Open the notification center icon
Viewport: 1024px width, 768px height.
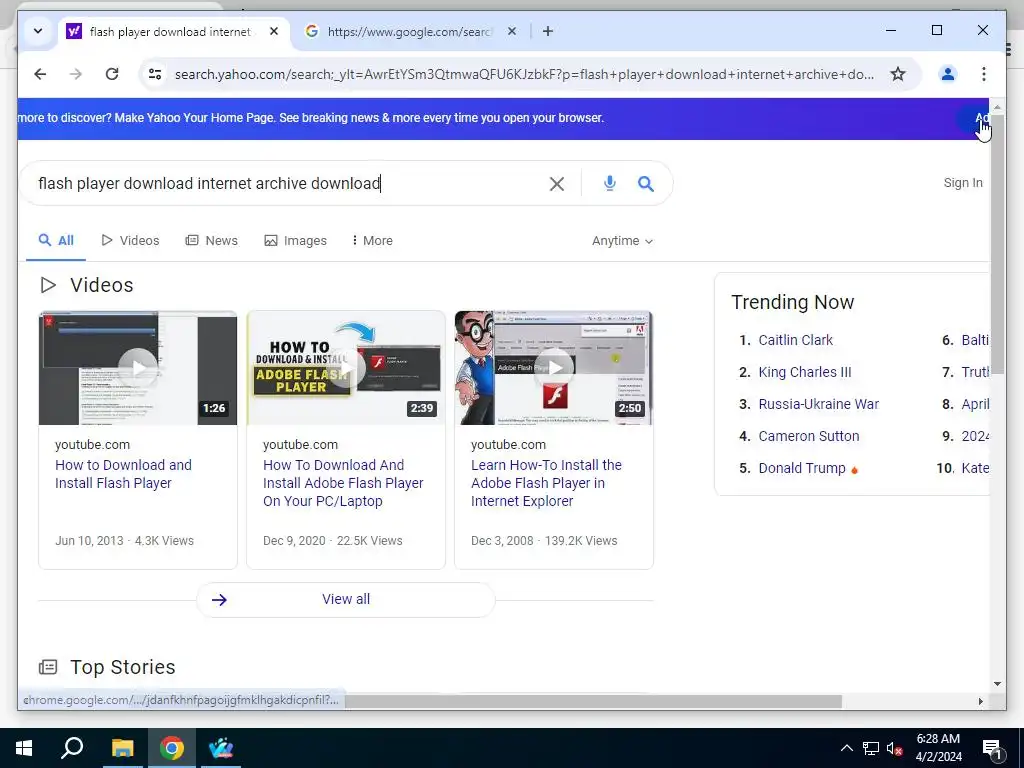[992, 749]
